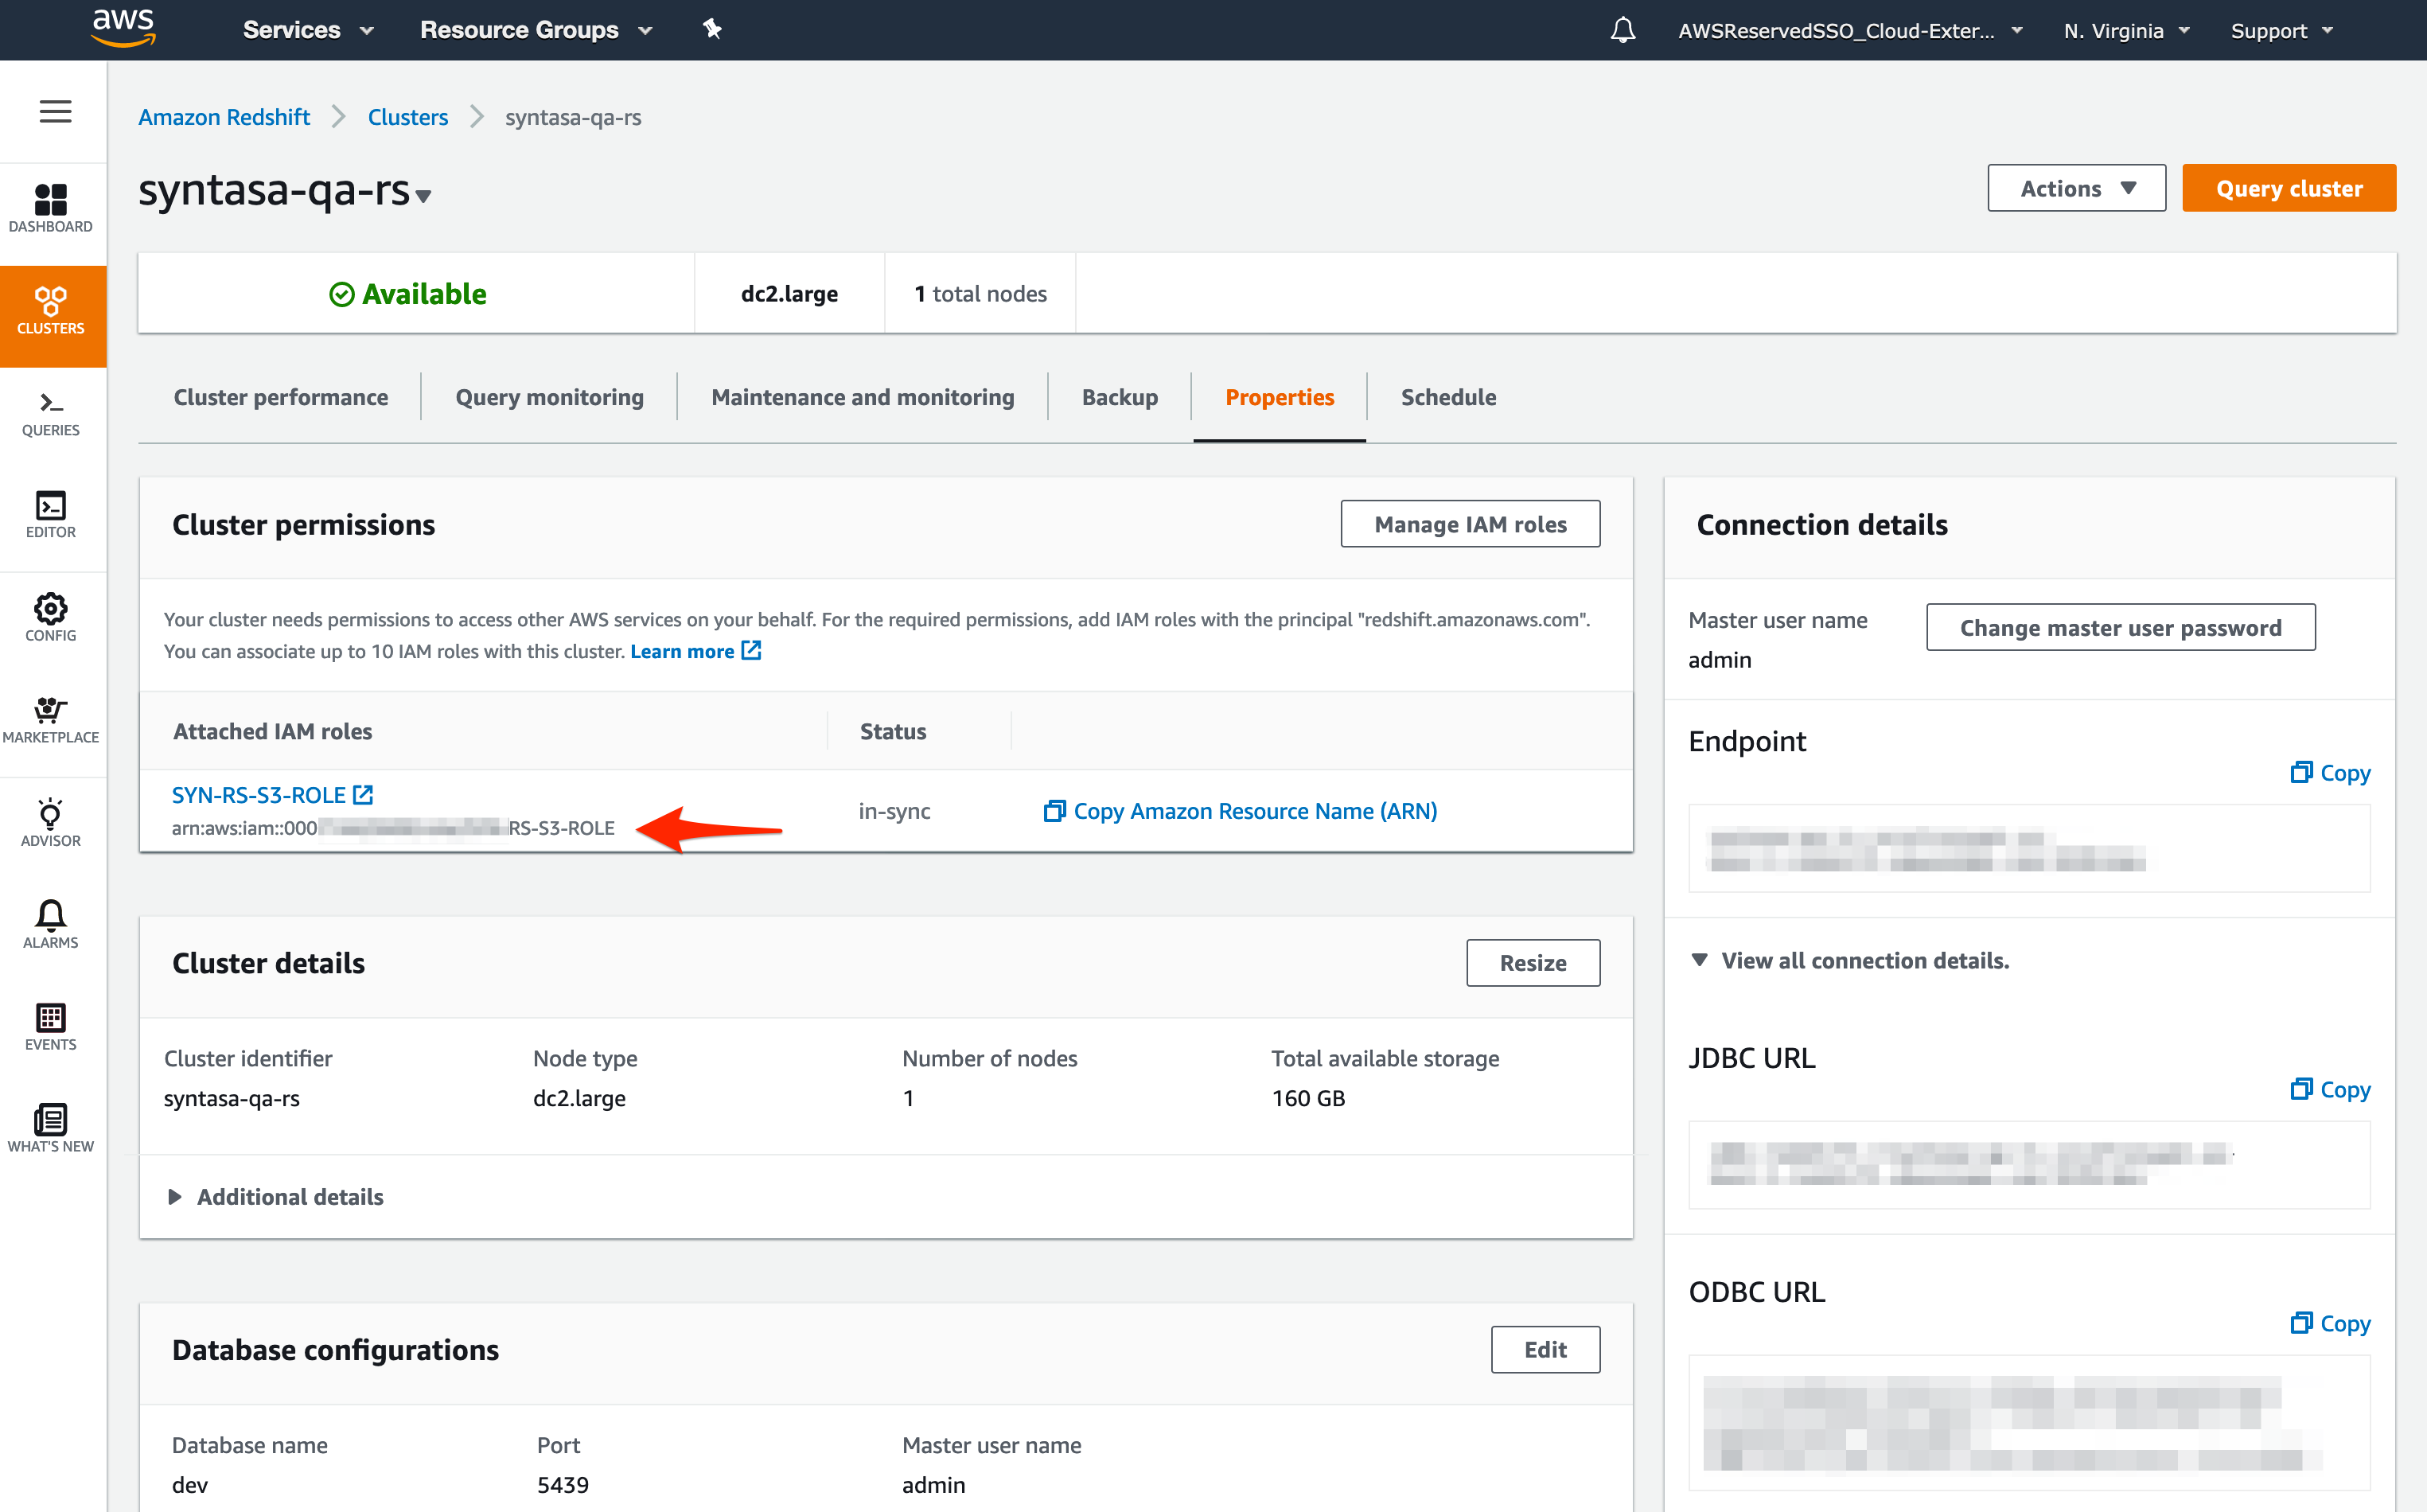This screenshot has height=1512, width=2427.
Task: Click the Manage IAM roles button
Action: pos(1469,524)
